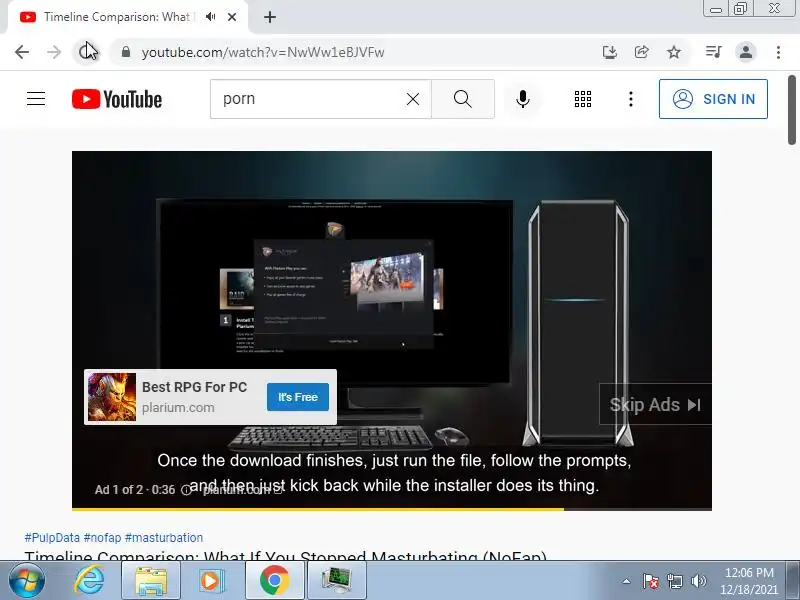Open the volume tray icon

click(x=698, y=581)
